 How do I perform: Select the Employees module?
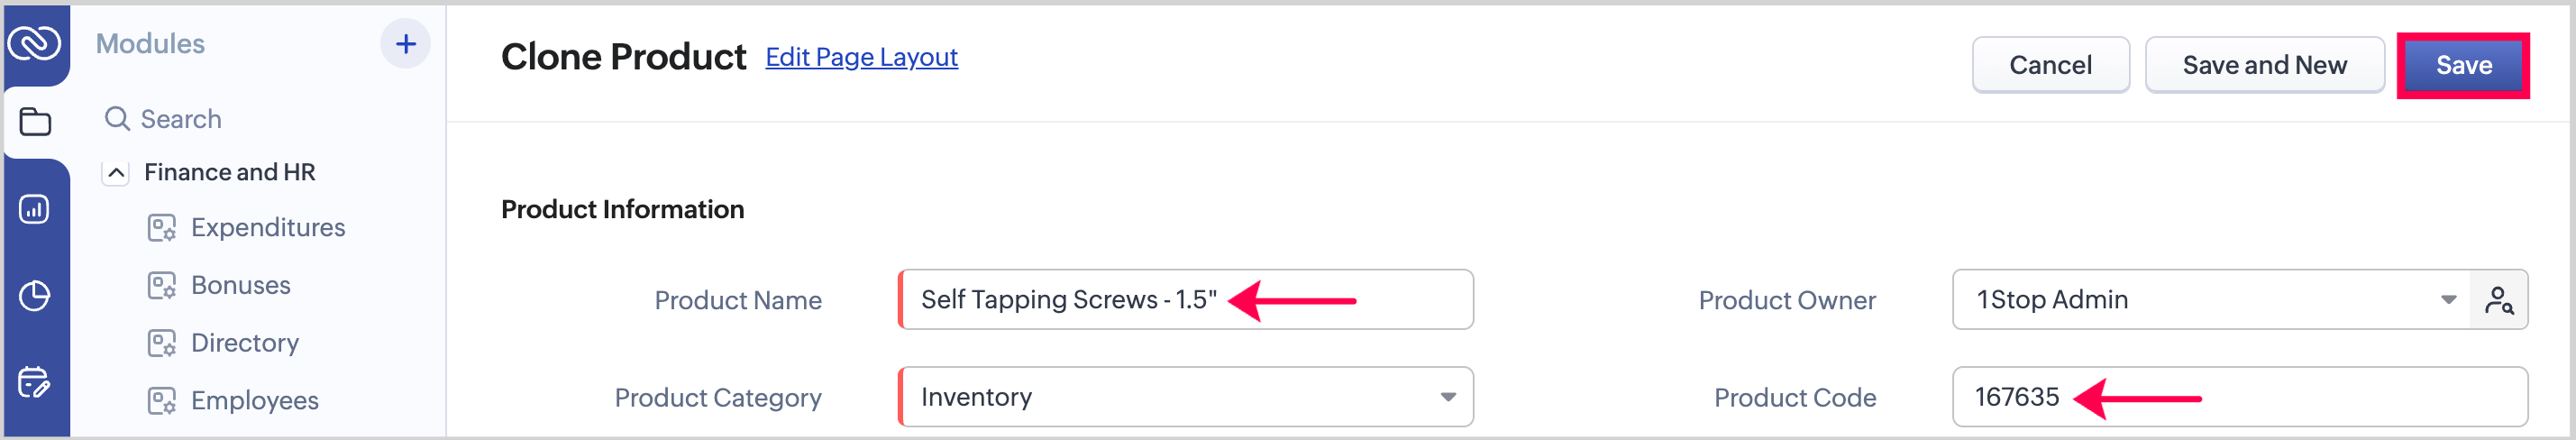coord(254,401)
